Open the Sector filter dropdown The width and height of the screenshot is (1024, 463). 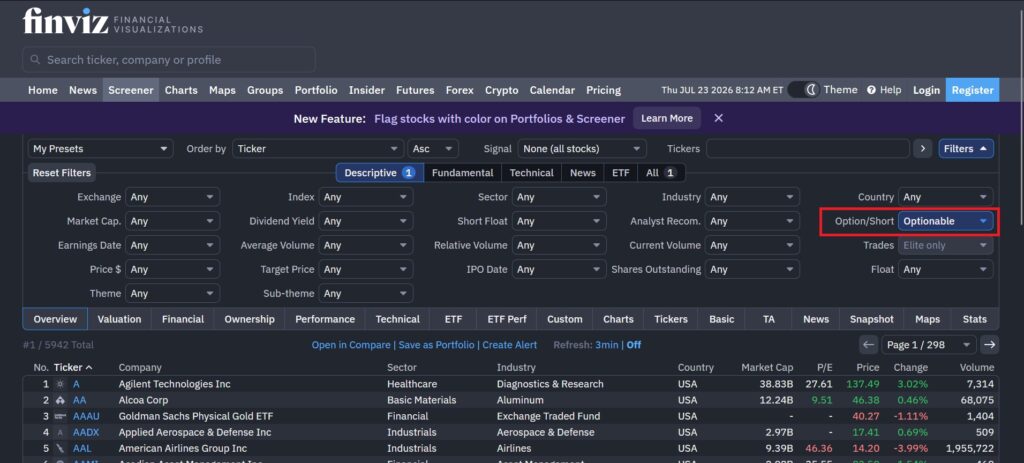tap(559, 197)
